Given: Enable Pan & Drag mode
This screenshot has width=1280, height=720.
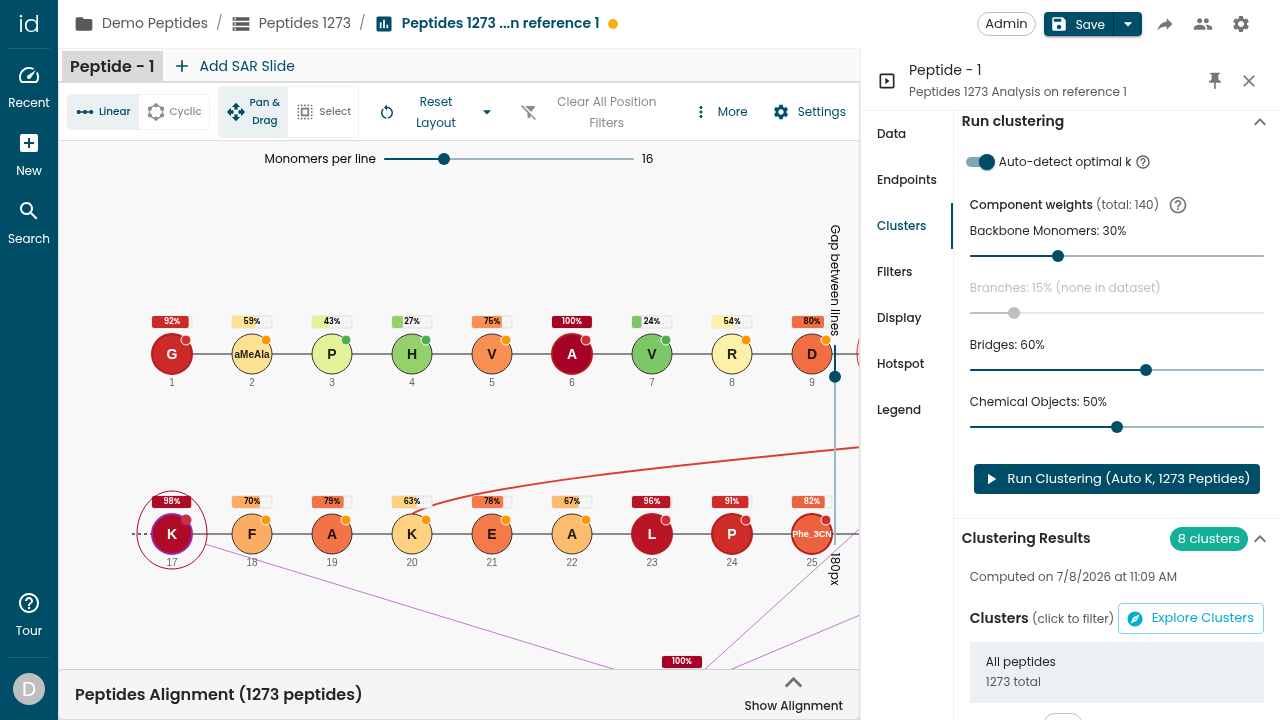Looking at the screenshot, I should (253, 112).
